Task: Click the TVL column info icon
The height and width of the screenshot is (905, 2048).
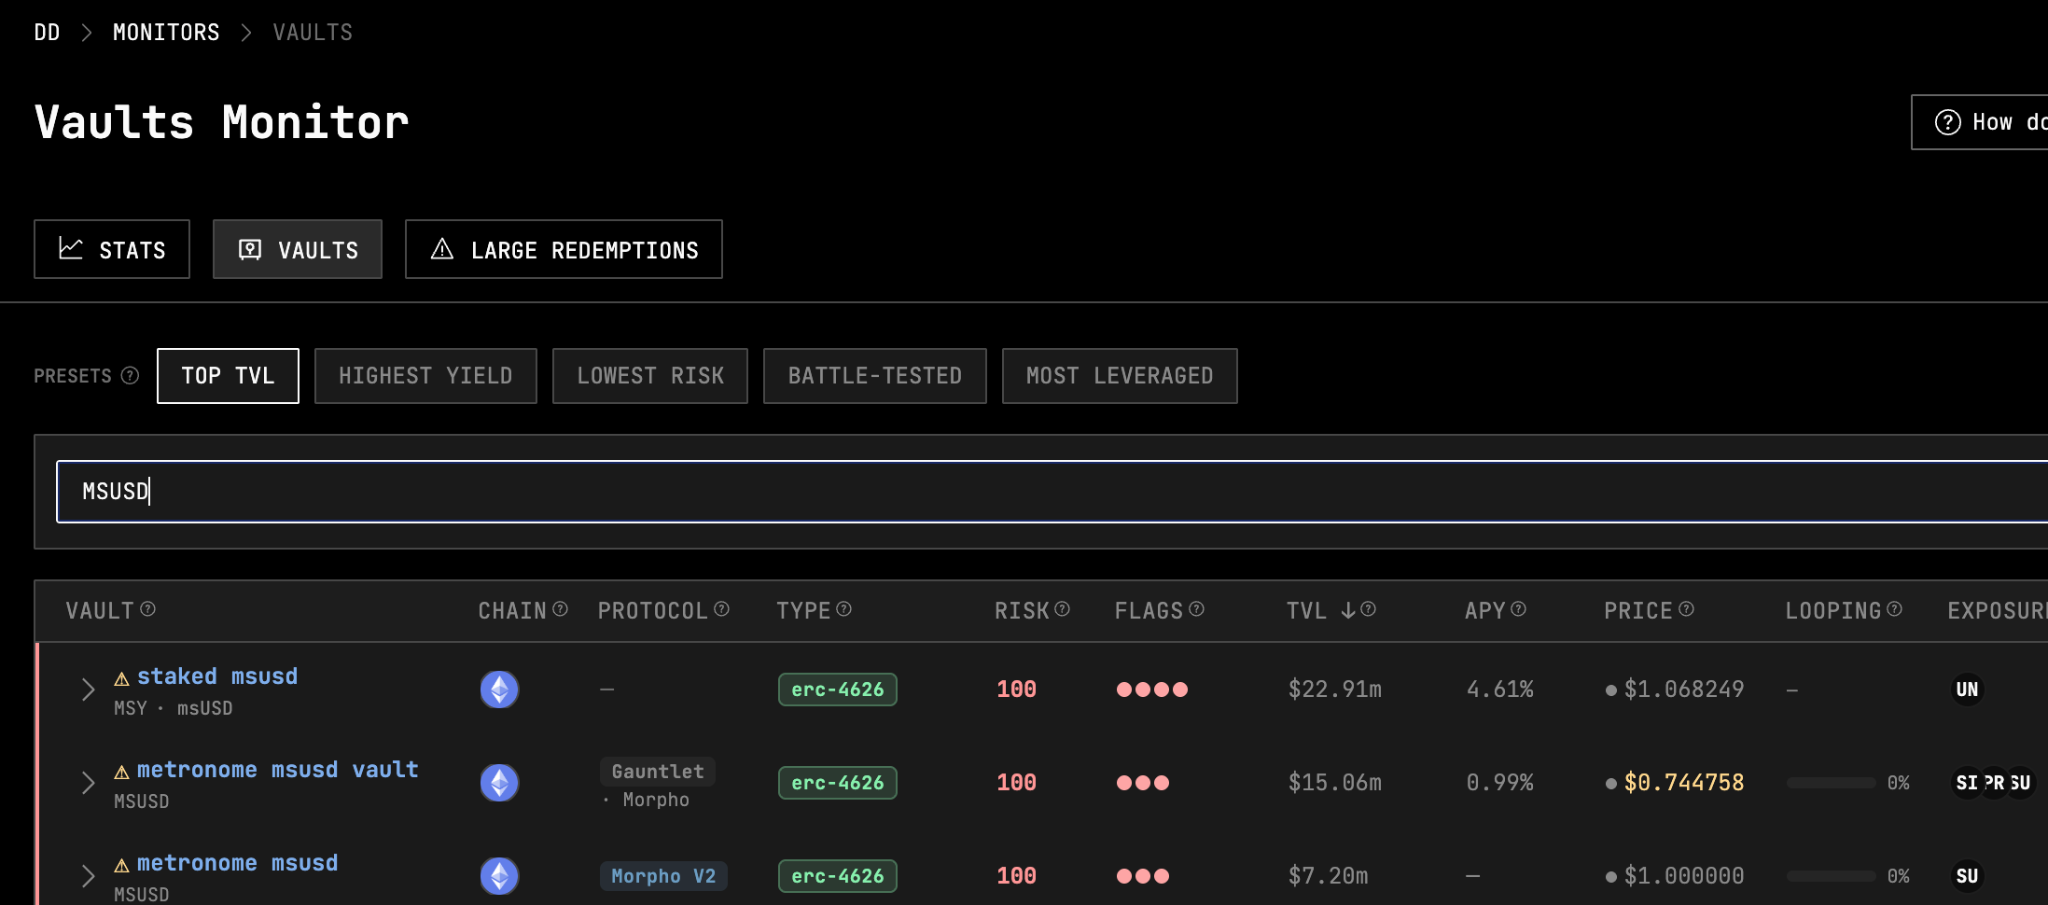Action: coord(1368,609)
